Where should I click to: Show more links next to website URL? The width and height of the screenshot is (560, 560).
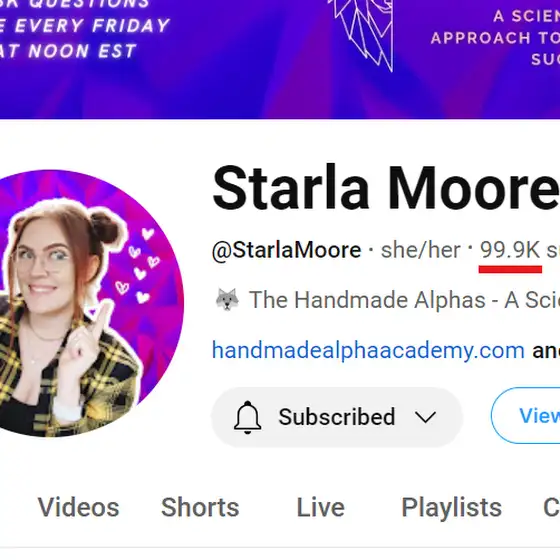[546, 351]
